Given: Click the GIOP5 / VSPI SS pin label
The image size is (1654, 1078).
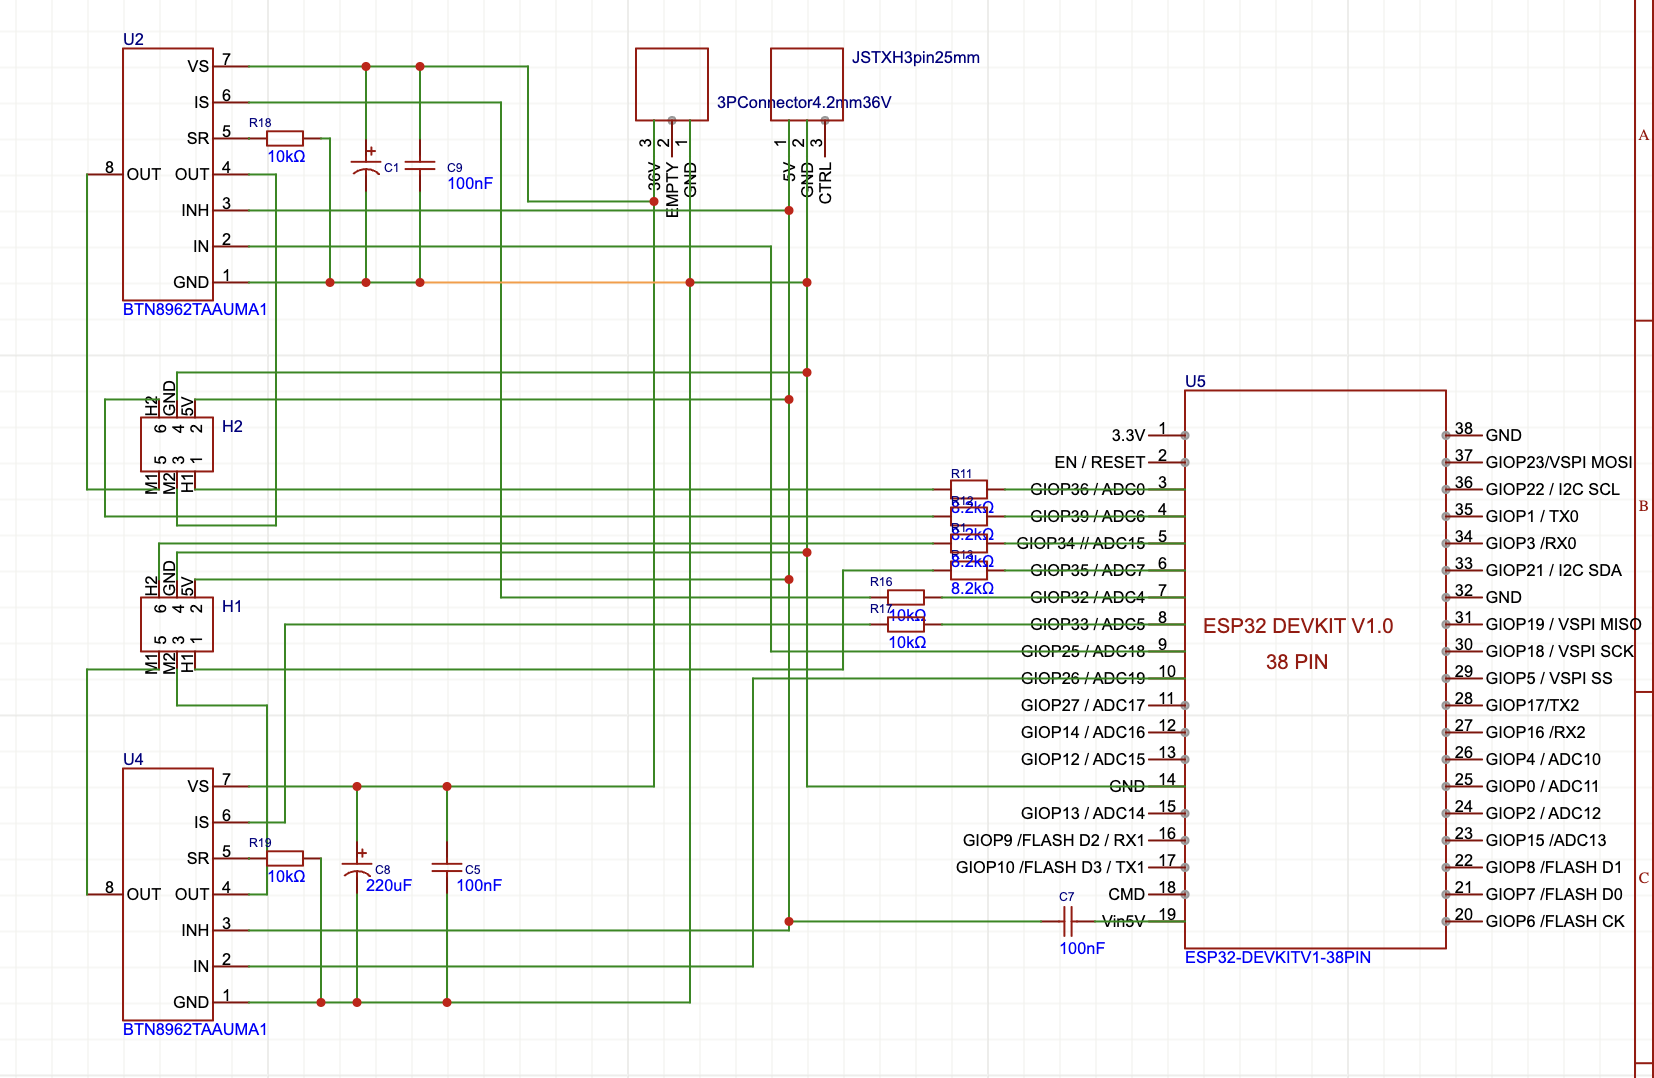Looking at the screenshot, I should (1549, 678).
